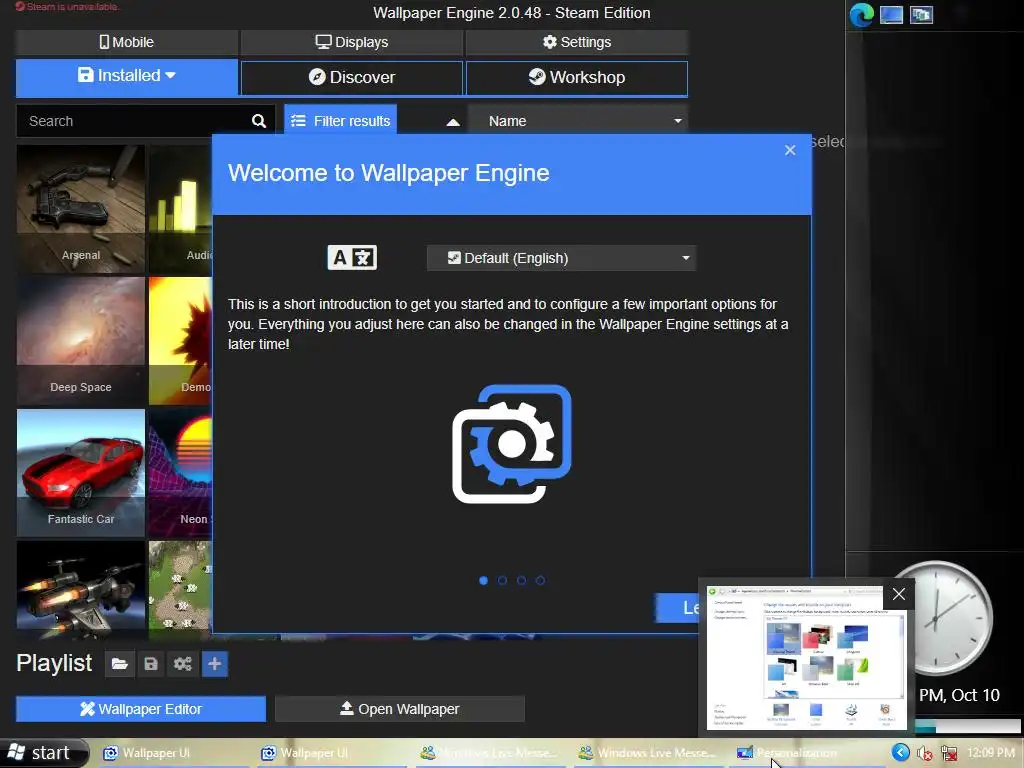
Task: Click the magnifier search icon
Action: click(x=259, y=121)
